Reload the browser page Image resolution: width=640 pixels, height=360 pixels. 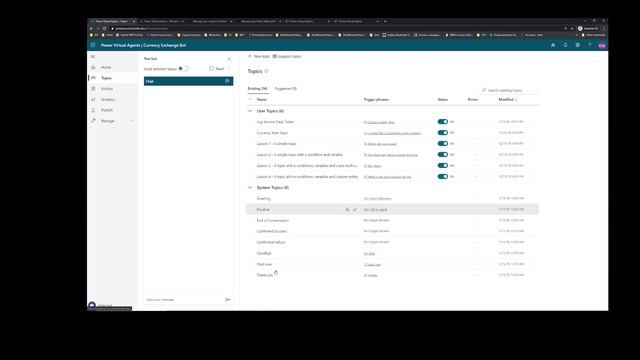[x=104, y=29]
